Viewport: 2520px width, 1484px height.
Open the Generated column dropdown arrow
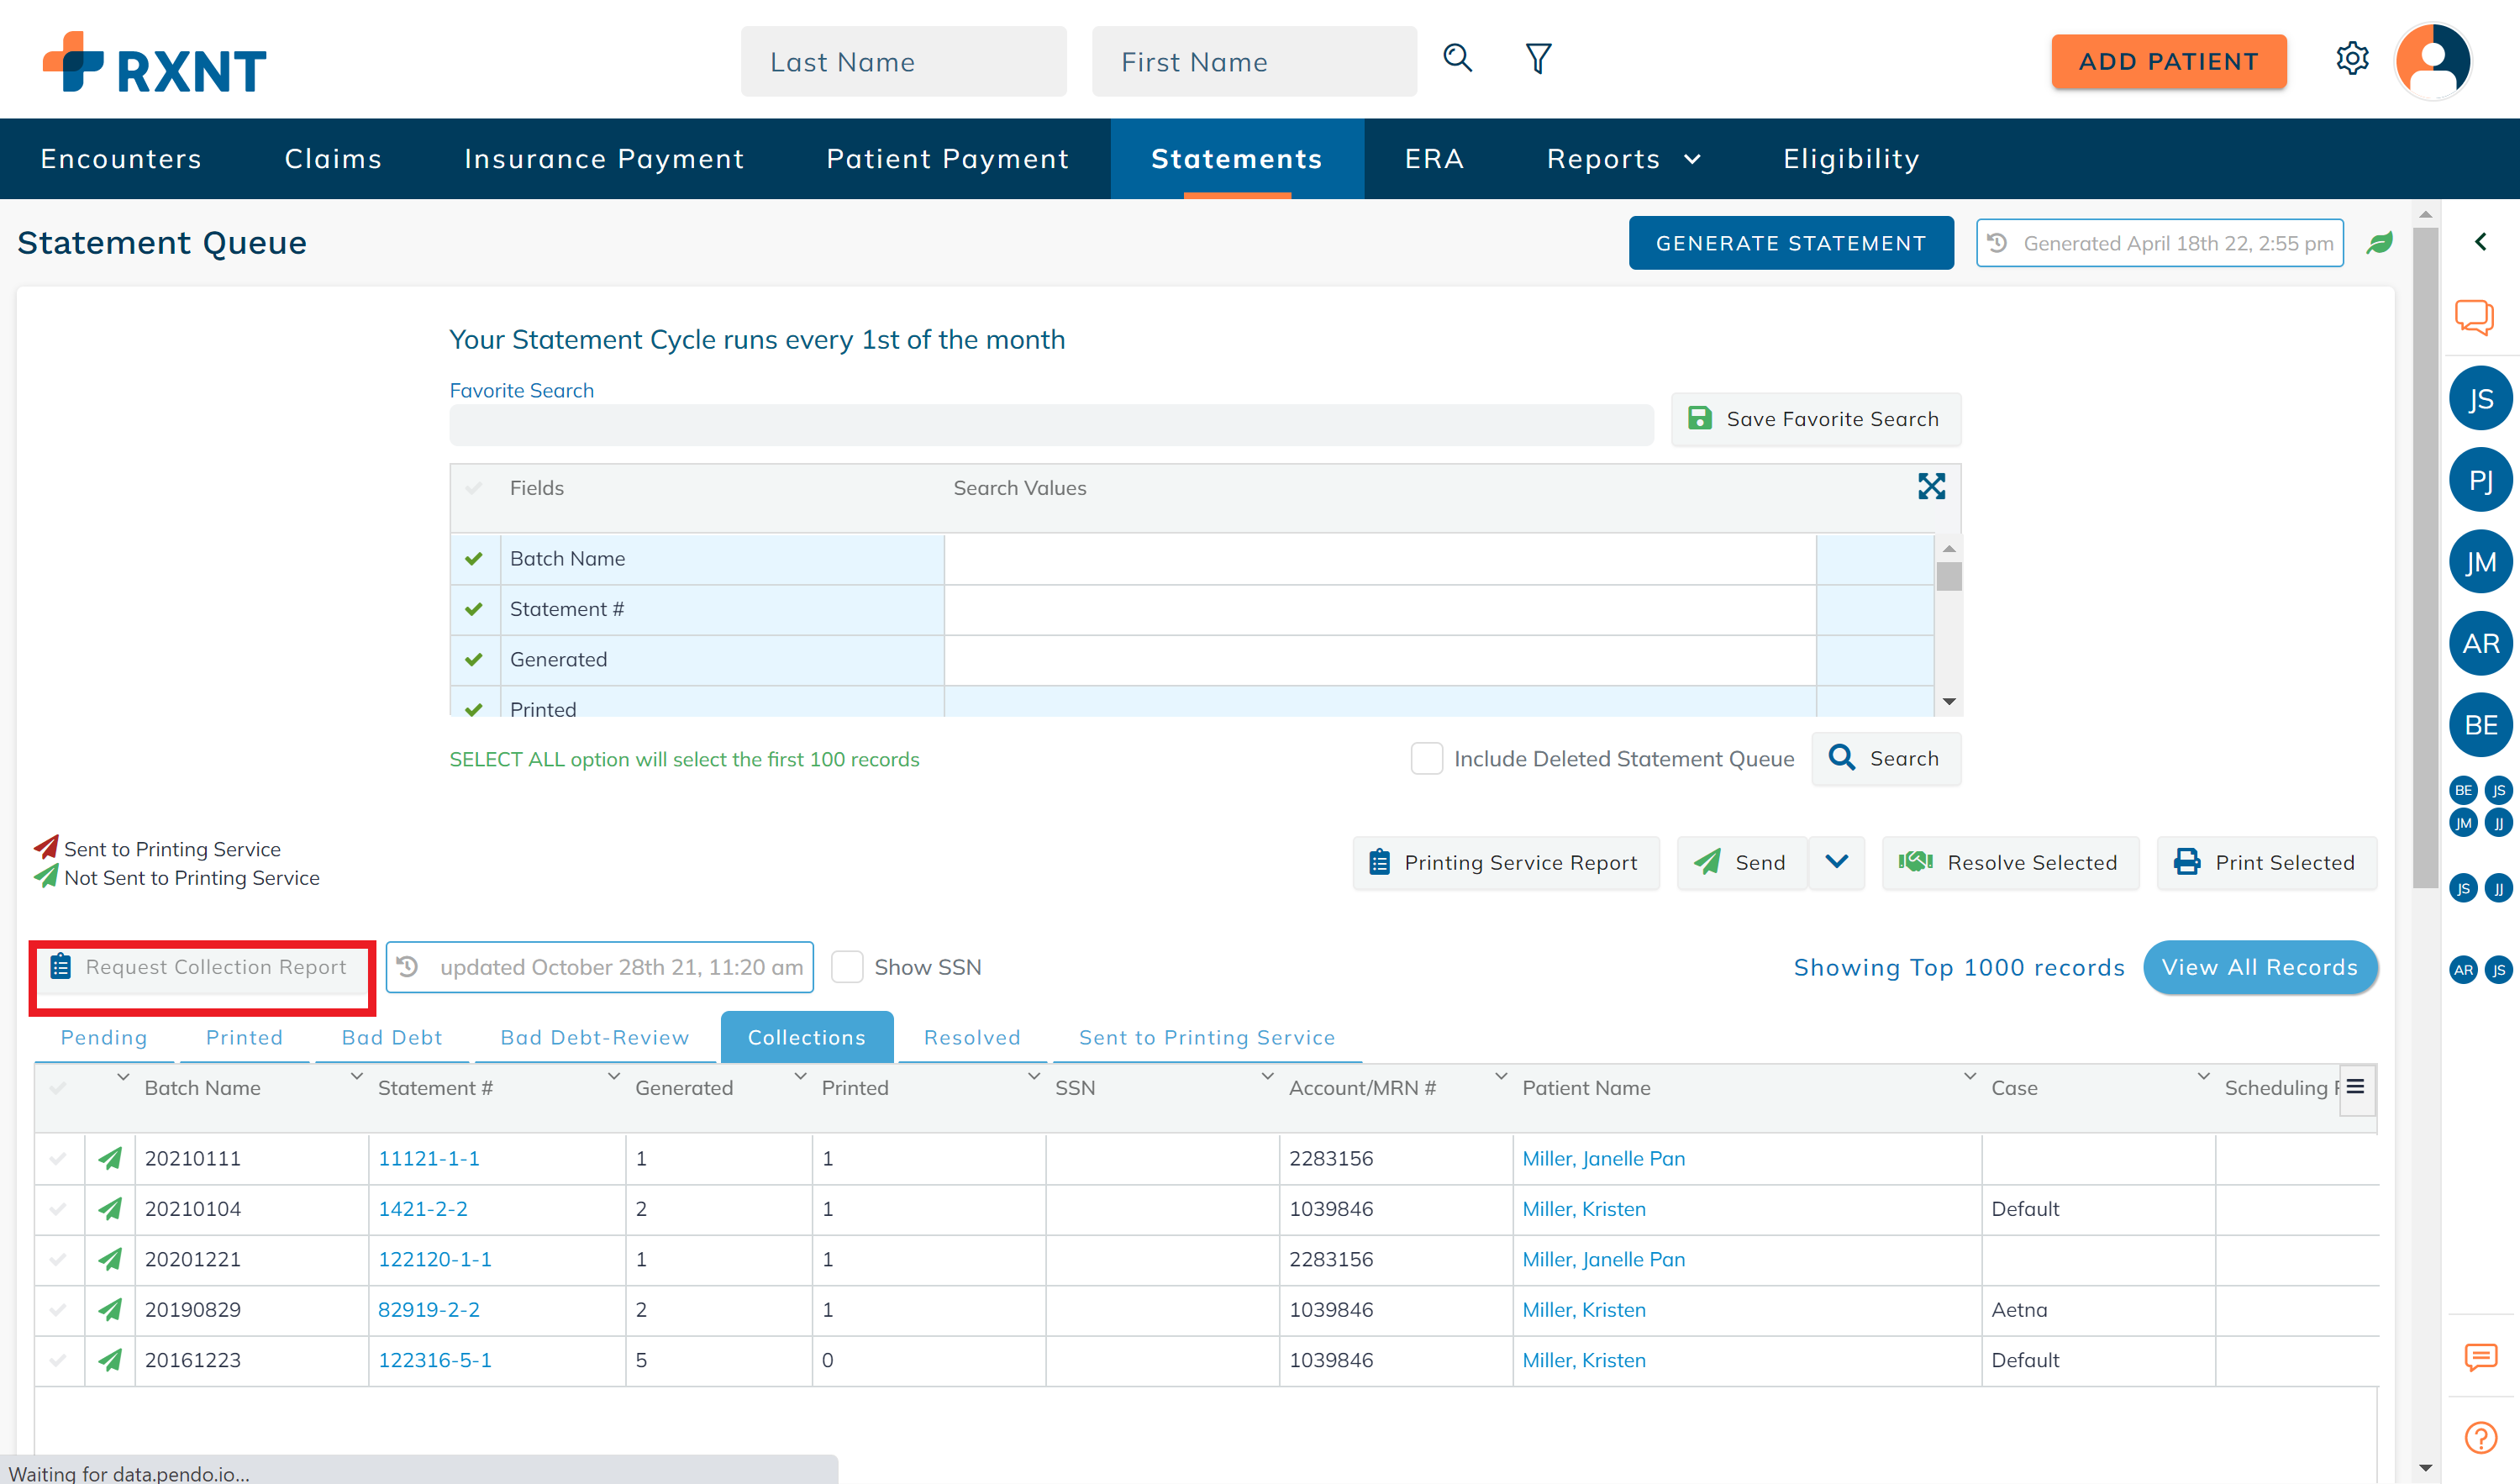[x=800, y=1076]
